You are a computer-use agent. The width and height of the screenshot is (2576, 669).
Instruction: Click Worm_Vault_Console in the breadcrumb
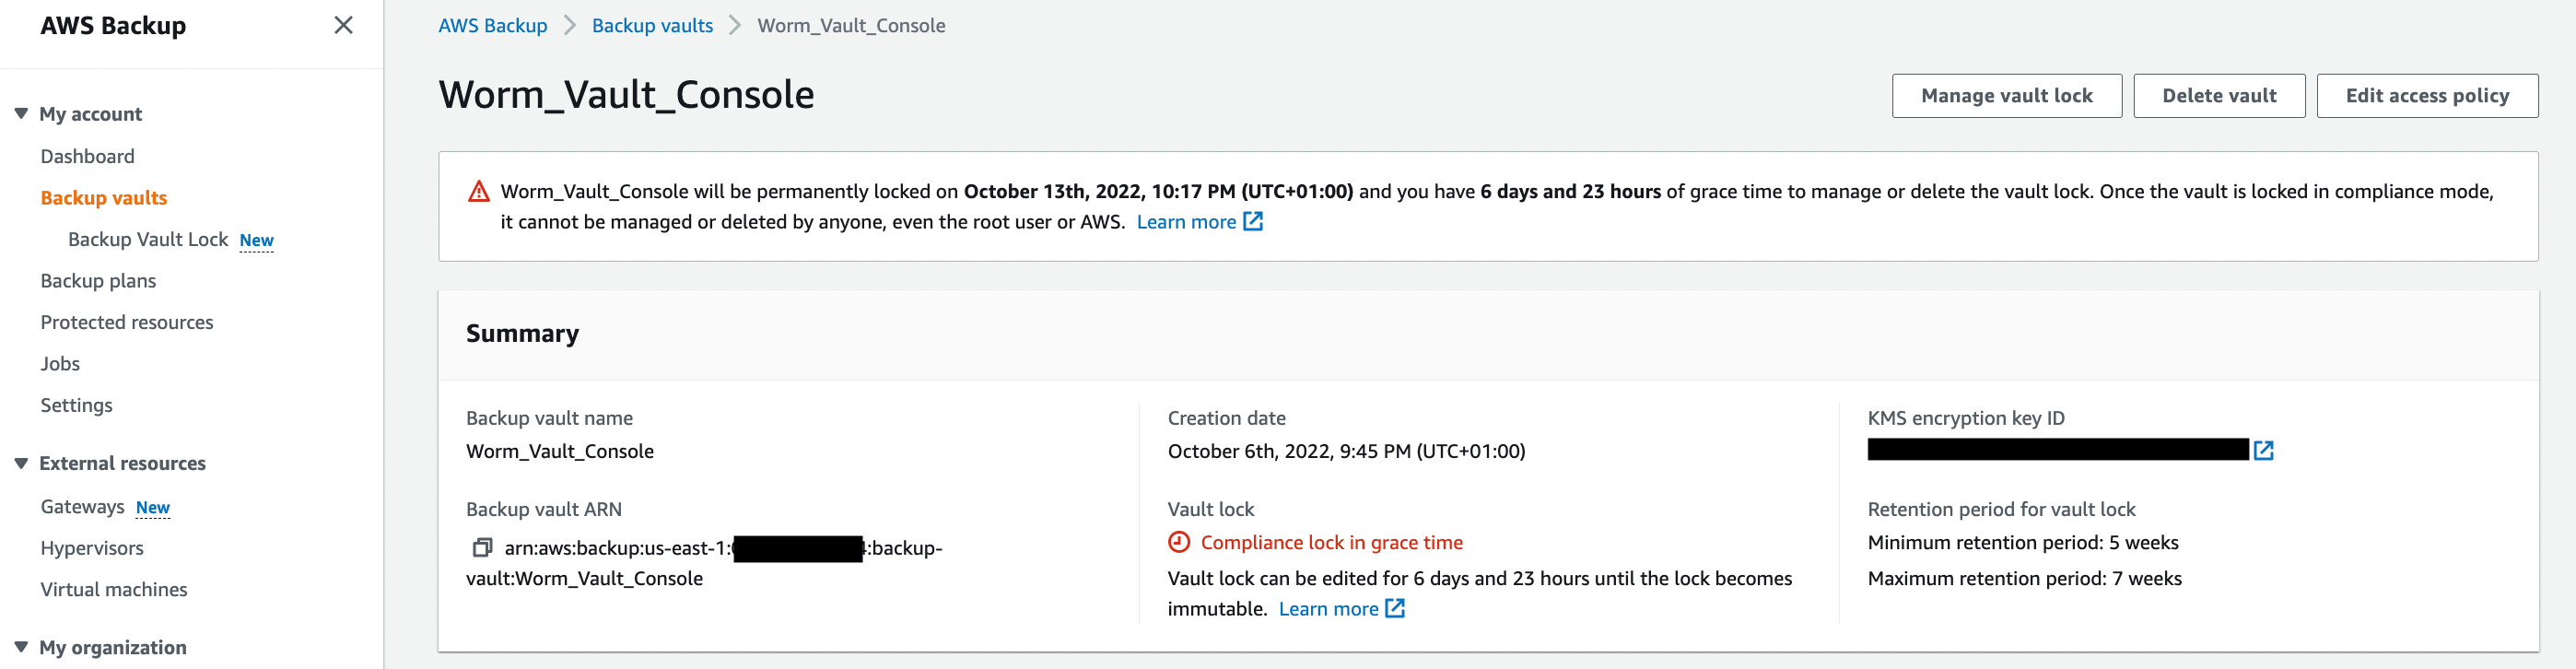[x=851, y=26]
